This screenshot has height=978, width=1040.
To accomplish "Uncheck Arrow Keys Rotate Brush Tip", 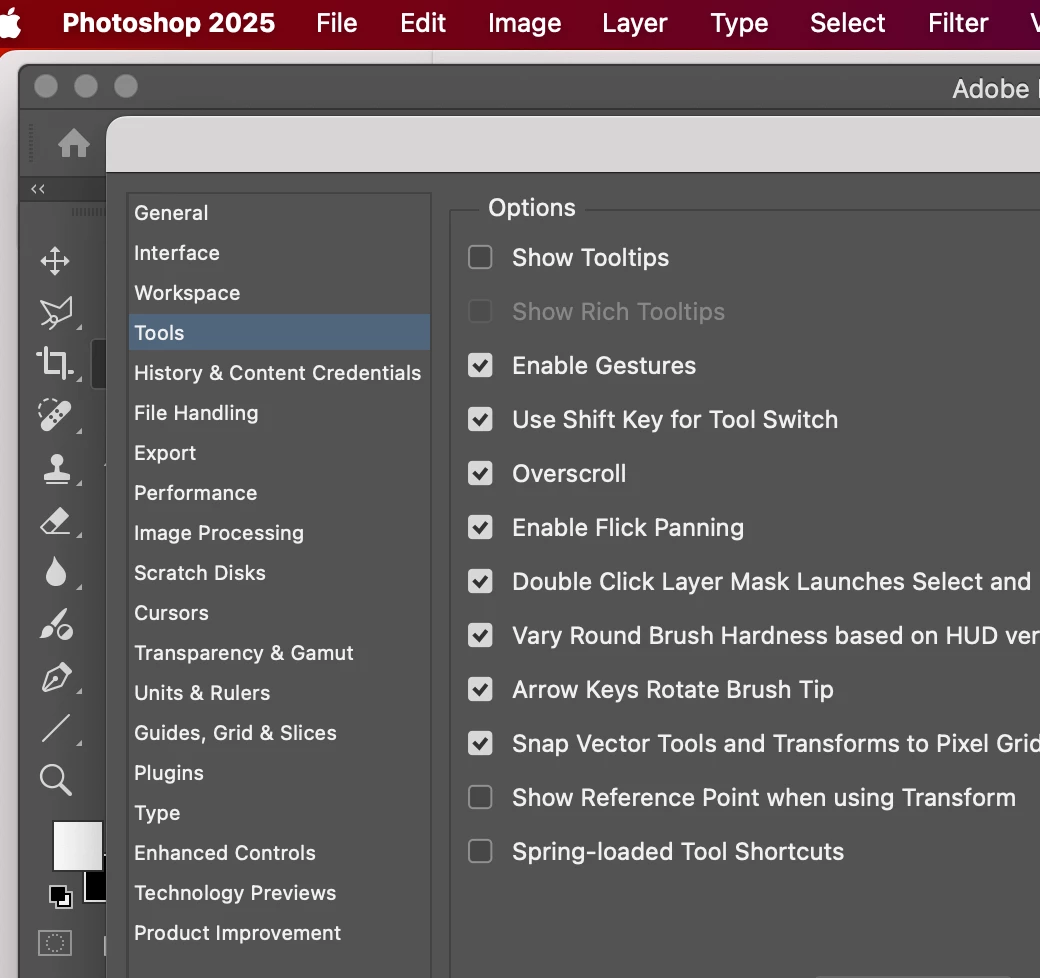I will point(480,690).
